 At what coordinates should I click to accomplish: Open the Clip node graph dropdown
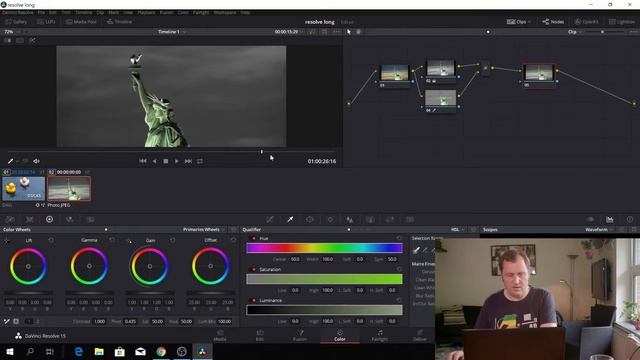574,32
